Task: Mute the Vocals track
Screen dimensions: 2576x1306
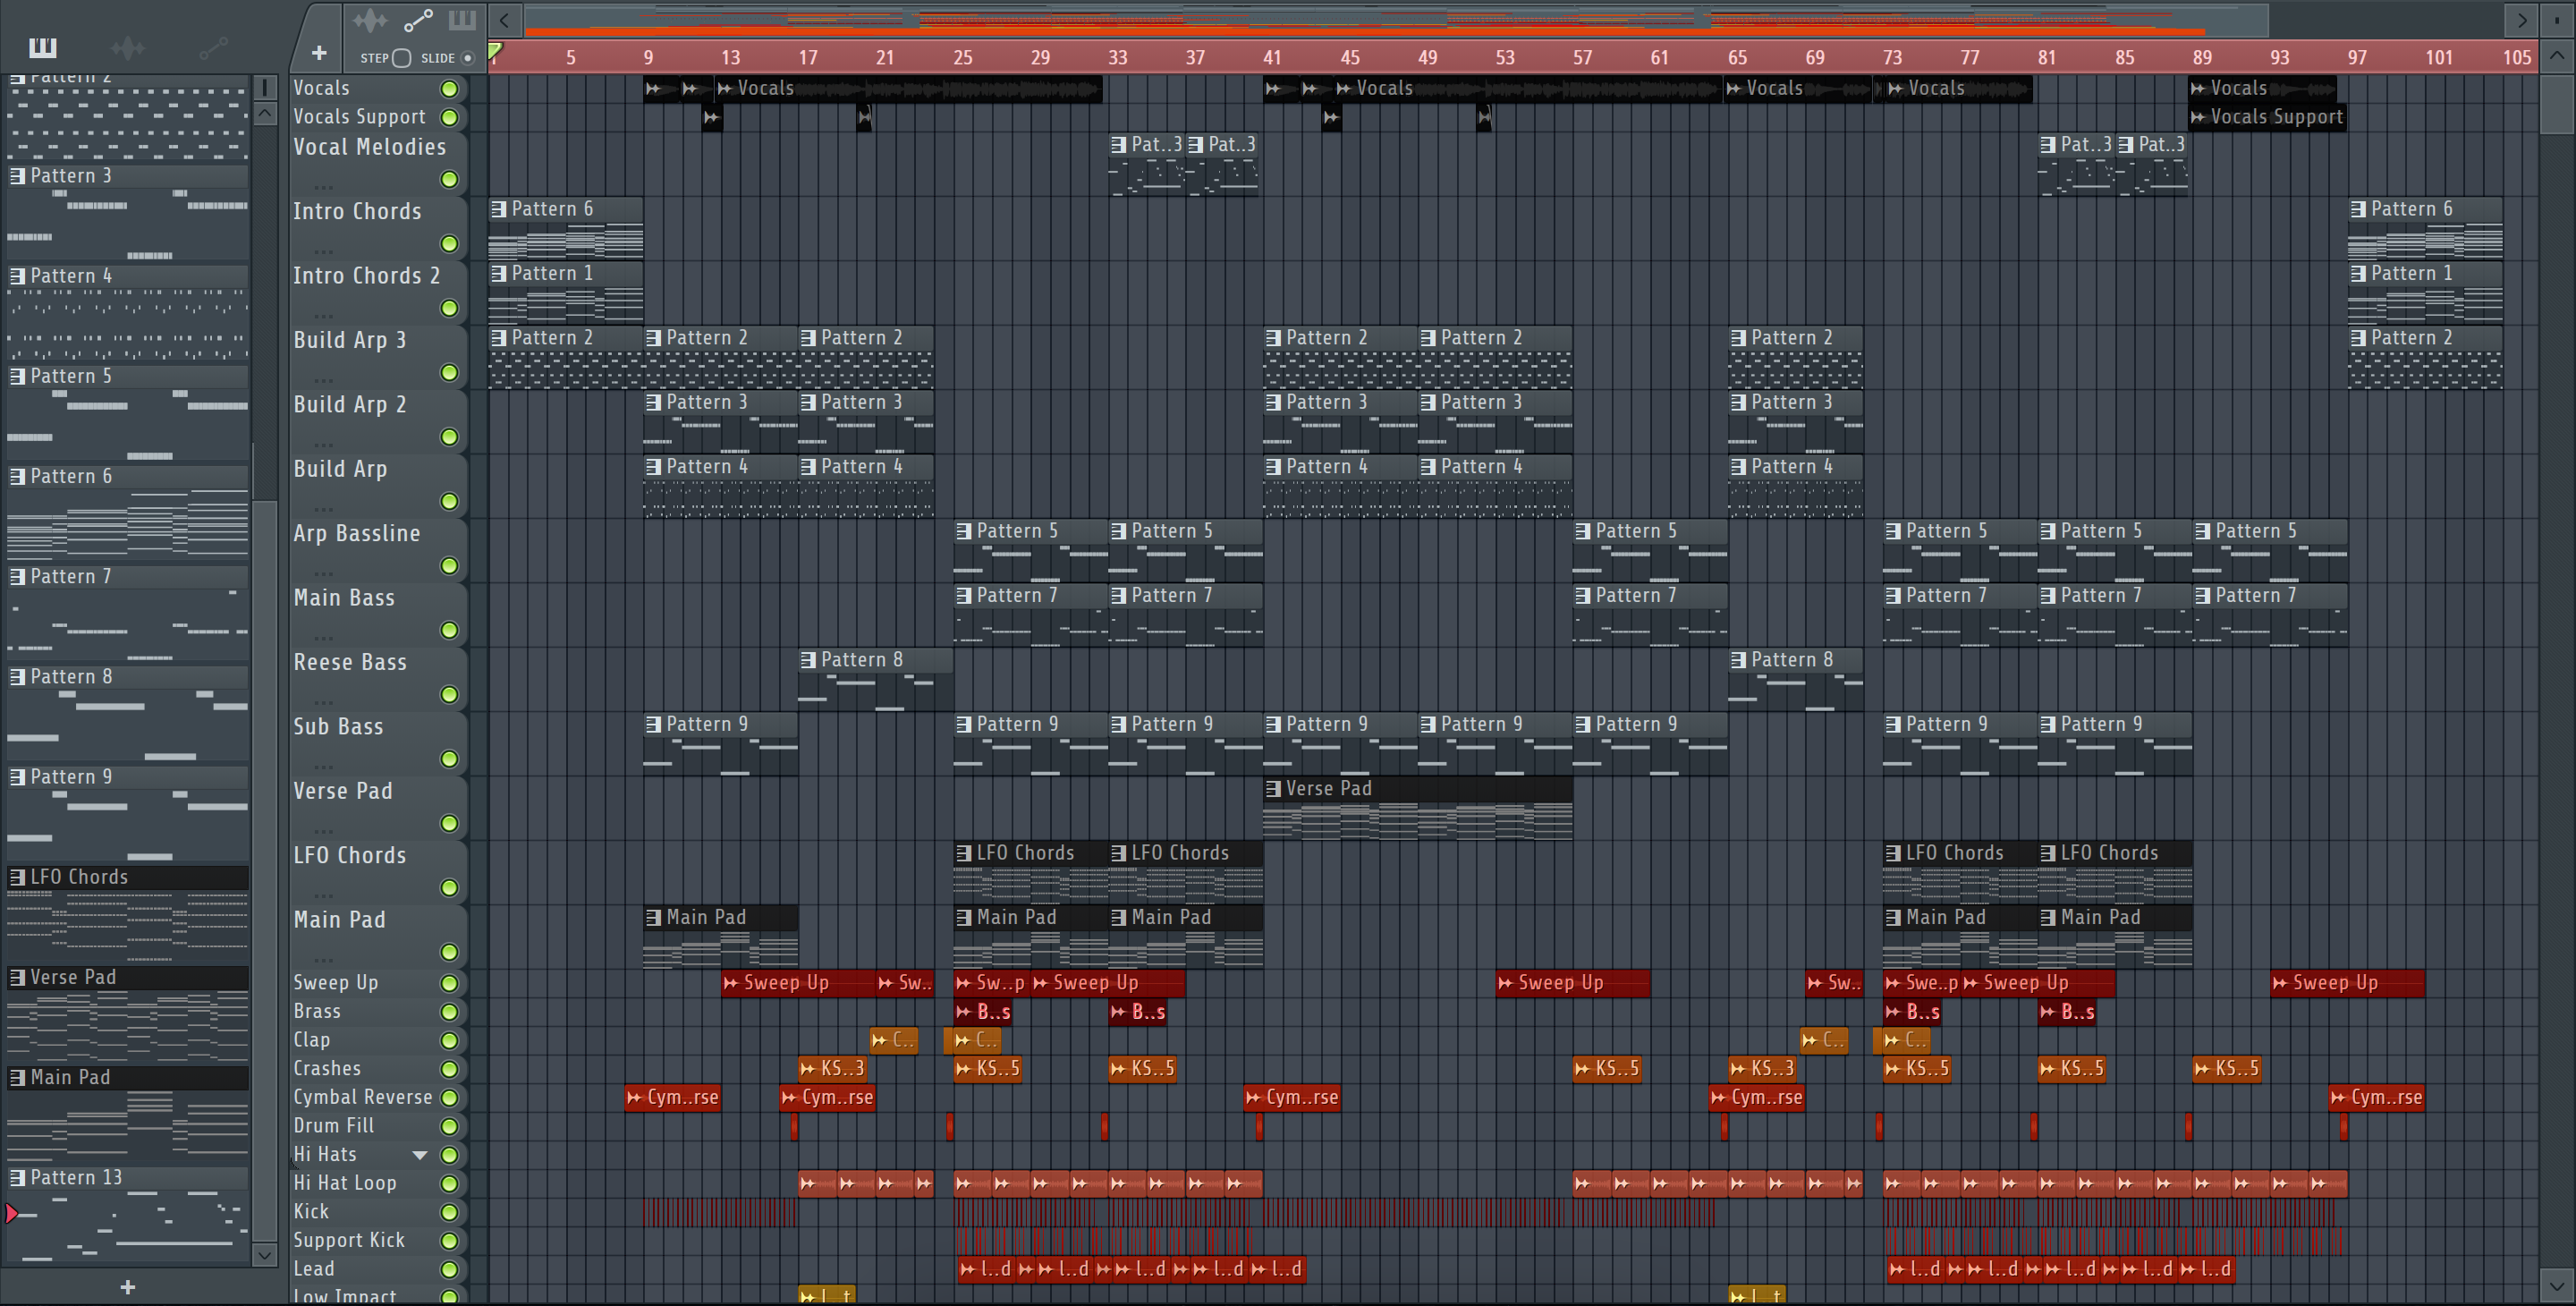Action: click(450, 89)
